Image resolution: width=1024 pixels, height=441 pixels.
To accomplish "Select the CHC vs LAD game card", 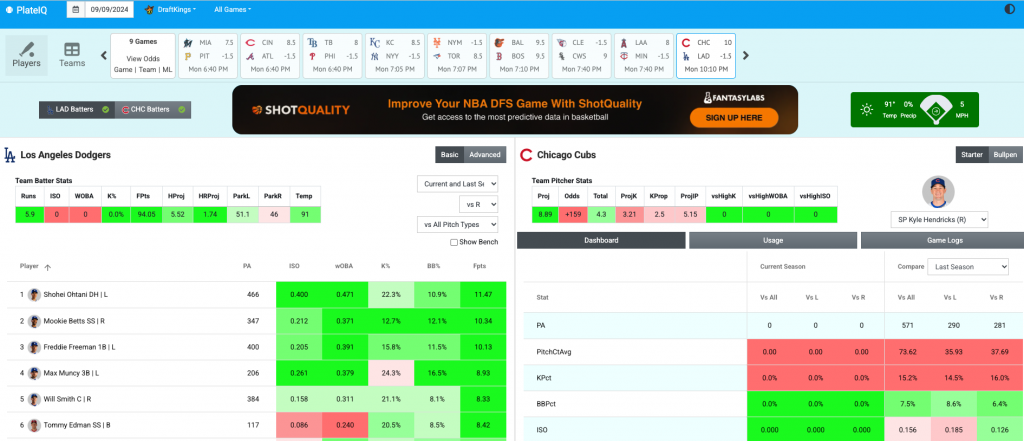I will click(706, 56).
